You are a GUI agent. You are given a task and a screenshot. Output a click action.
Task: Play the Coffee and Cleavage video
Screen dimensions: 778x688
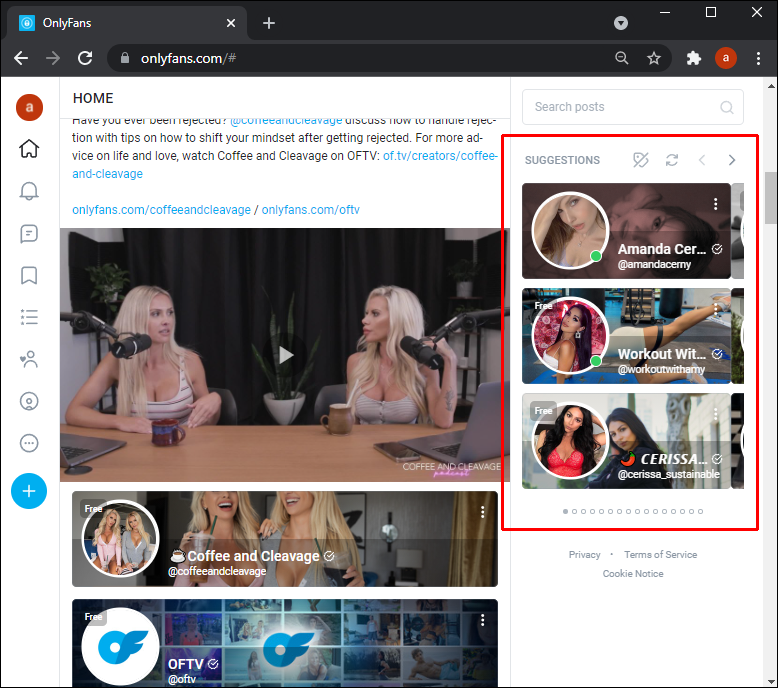(285, 355)
